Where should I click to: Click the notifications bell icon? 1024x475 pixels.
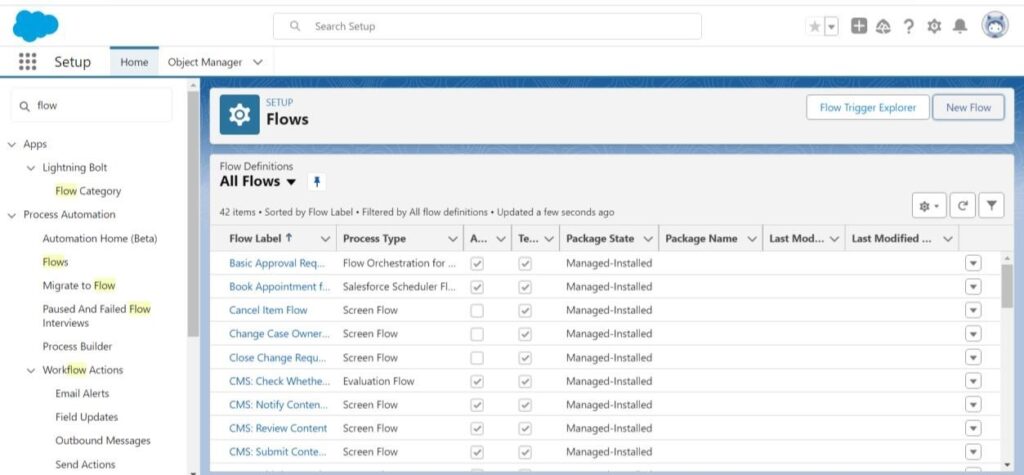(960, 27)
